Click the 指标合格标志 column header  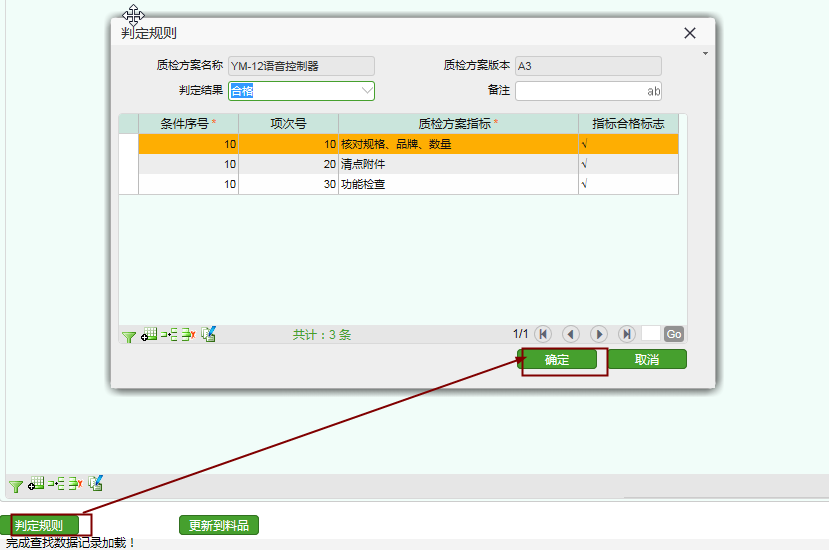tap(628, 124)
